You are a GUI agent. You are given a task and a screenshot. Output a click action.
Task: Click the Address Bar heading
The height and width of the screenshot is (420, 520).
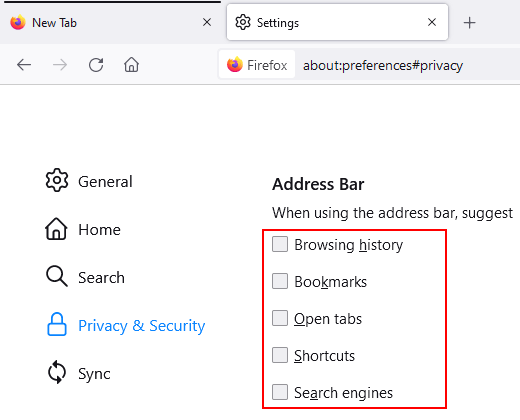tap(318, 184)
